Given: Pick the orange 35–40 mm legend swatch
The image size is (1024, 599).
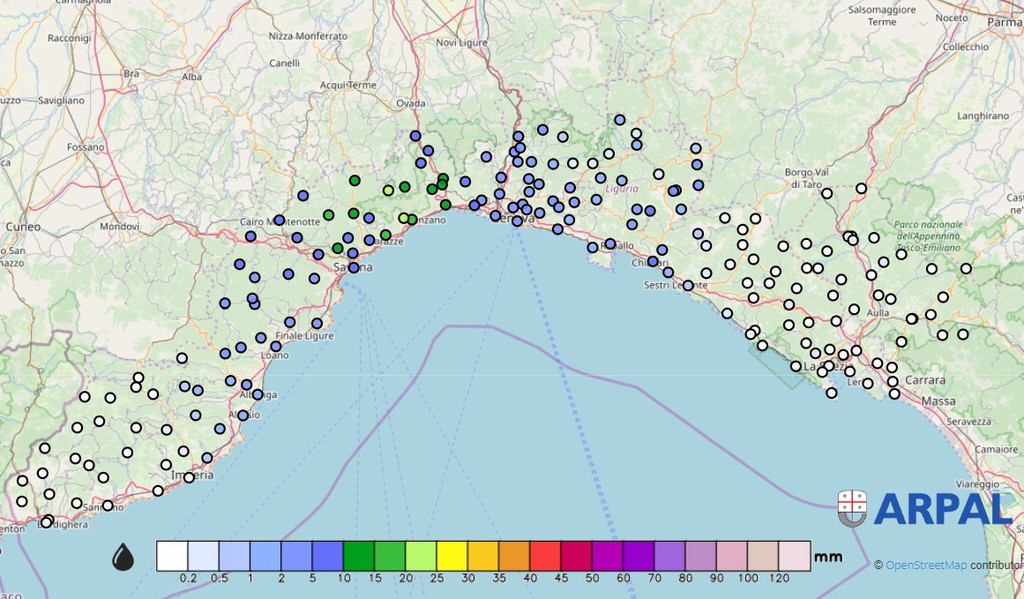Looking at the screenshot, I should click(515, 556).
